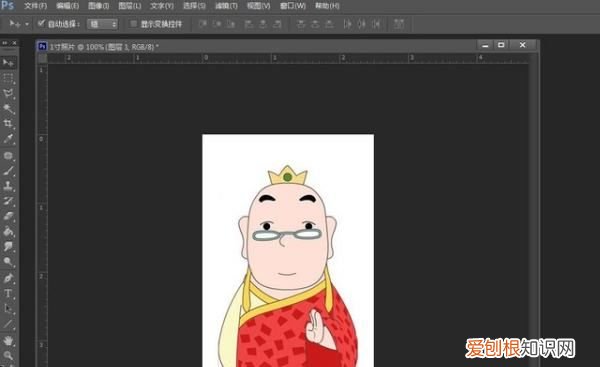Viewport: 600px width, 367px height.
Task: Select the Lasso tool
Action: (x=8, y=94)
